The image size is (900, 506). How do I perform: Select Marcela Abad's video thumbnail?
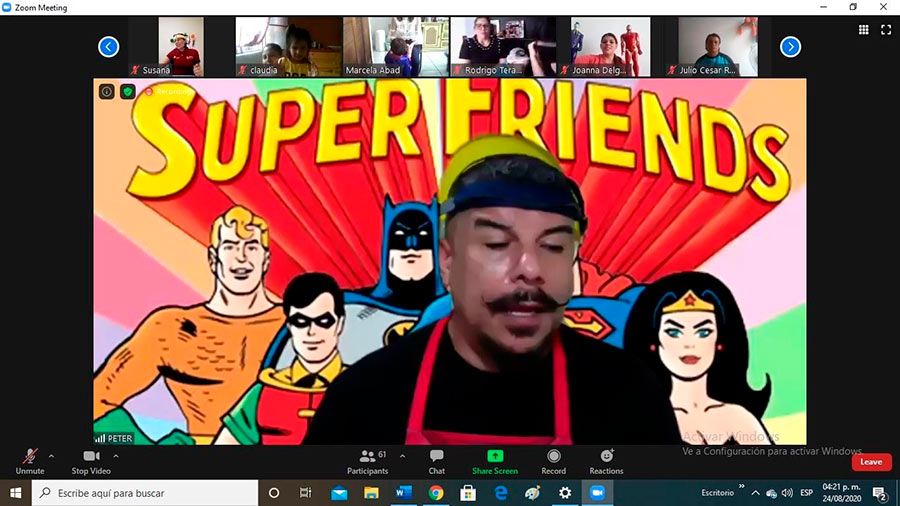(396, 46)
